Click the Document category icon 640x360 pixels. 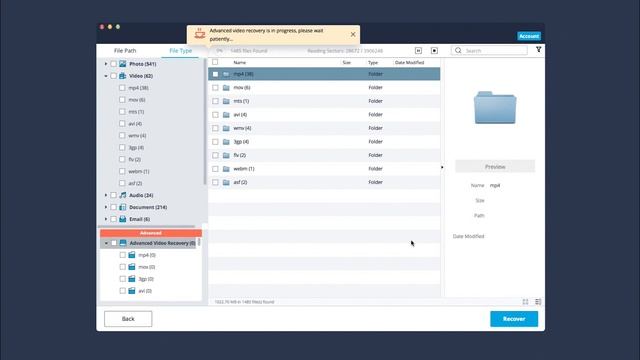tap(122, 207)
